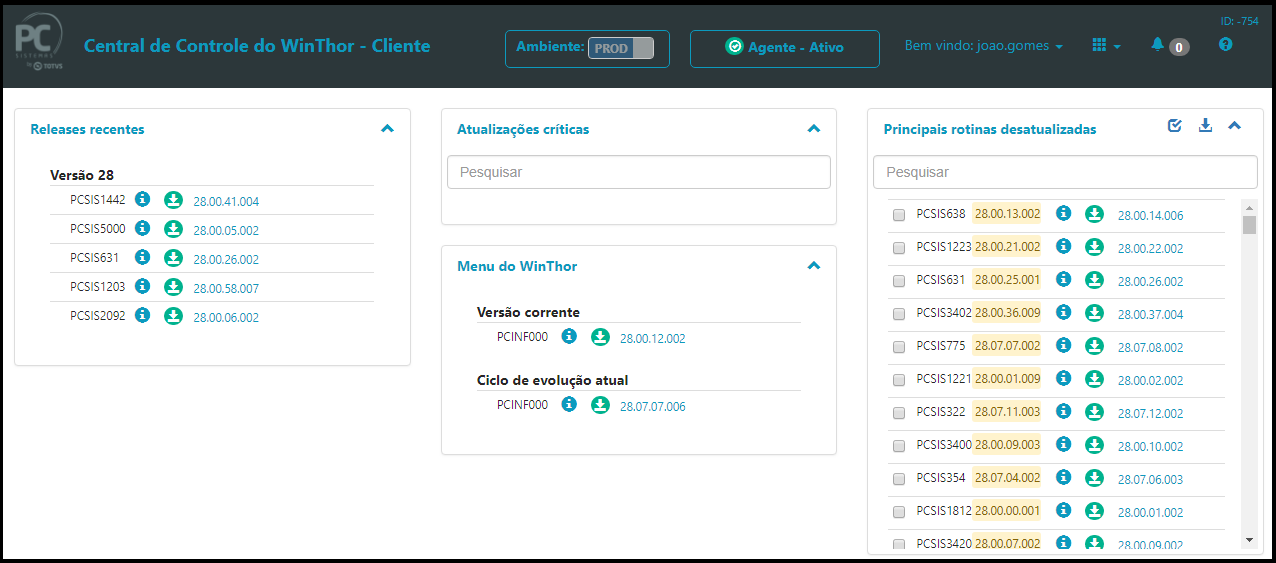This screenshot has width=1276, height=563.
Task: Show info for PCINF000 Versão corrente
Action: point(569,336)
